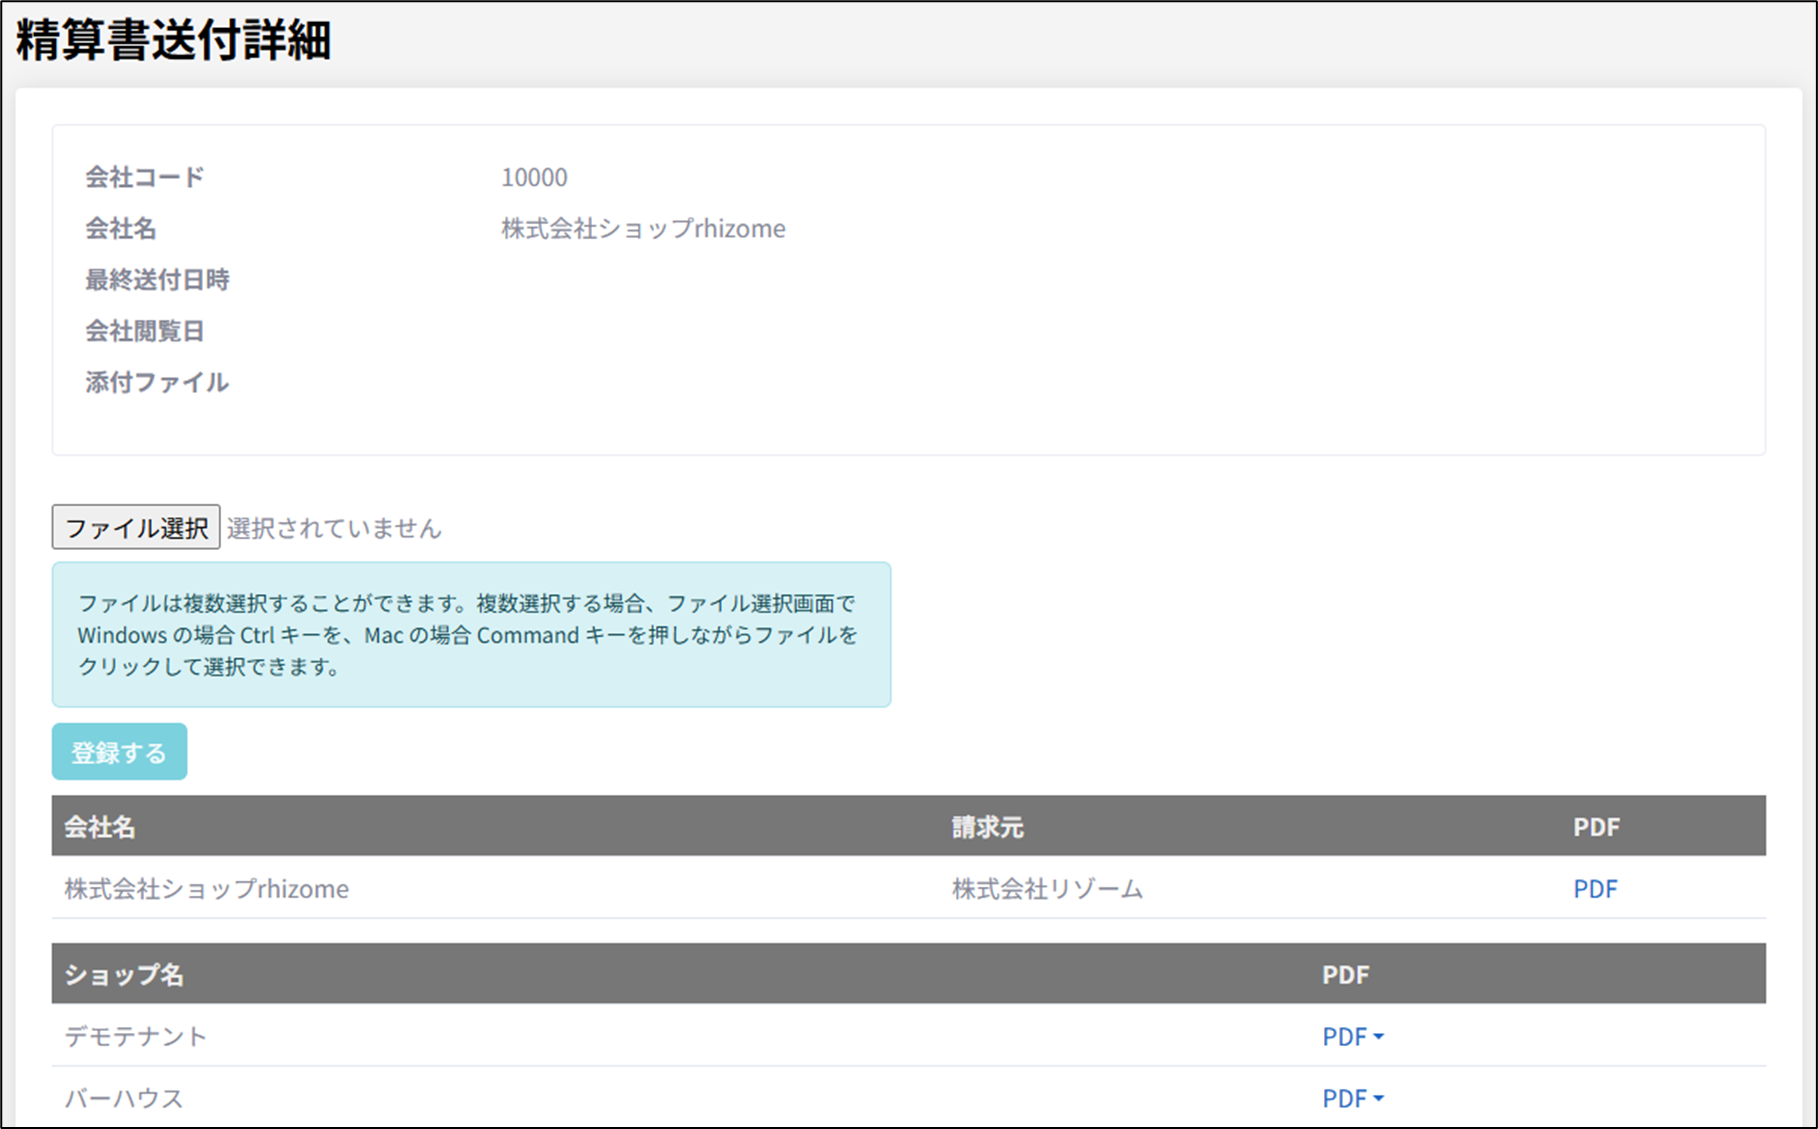The height and width of the screenshot is (1129, 1818).
Task: Click the 精算書送付詳細 page title
Action: [173, 42]
